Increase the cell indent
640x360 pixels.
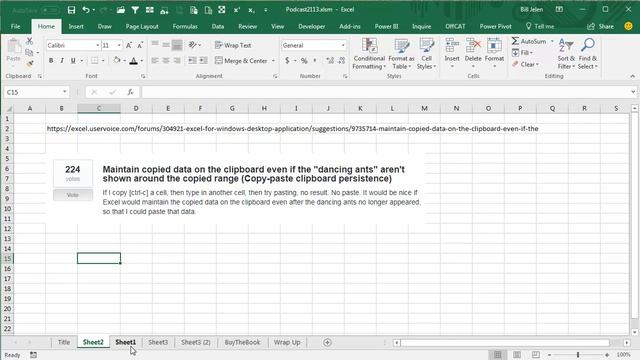pos(203,61)
